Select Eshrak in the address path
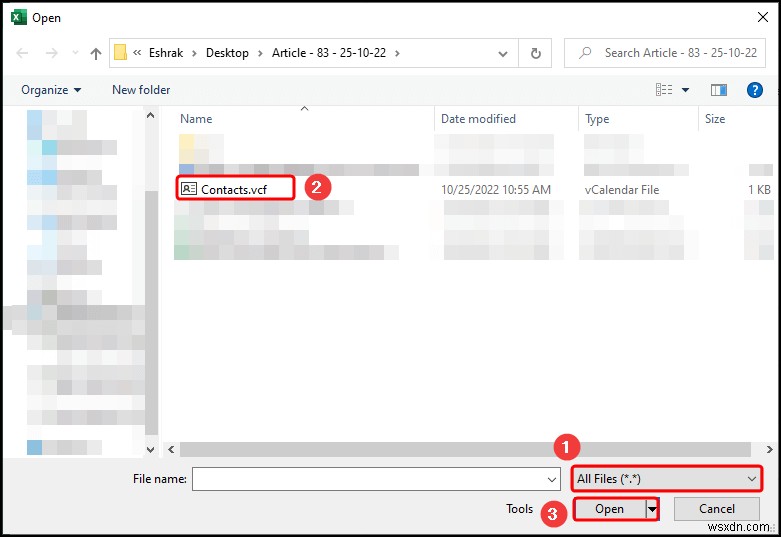This screenshot has height=537, width=781. click(x=166, y=53)
